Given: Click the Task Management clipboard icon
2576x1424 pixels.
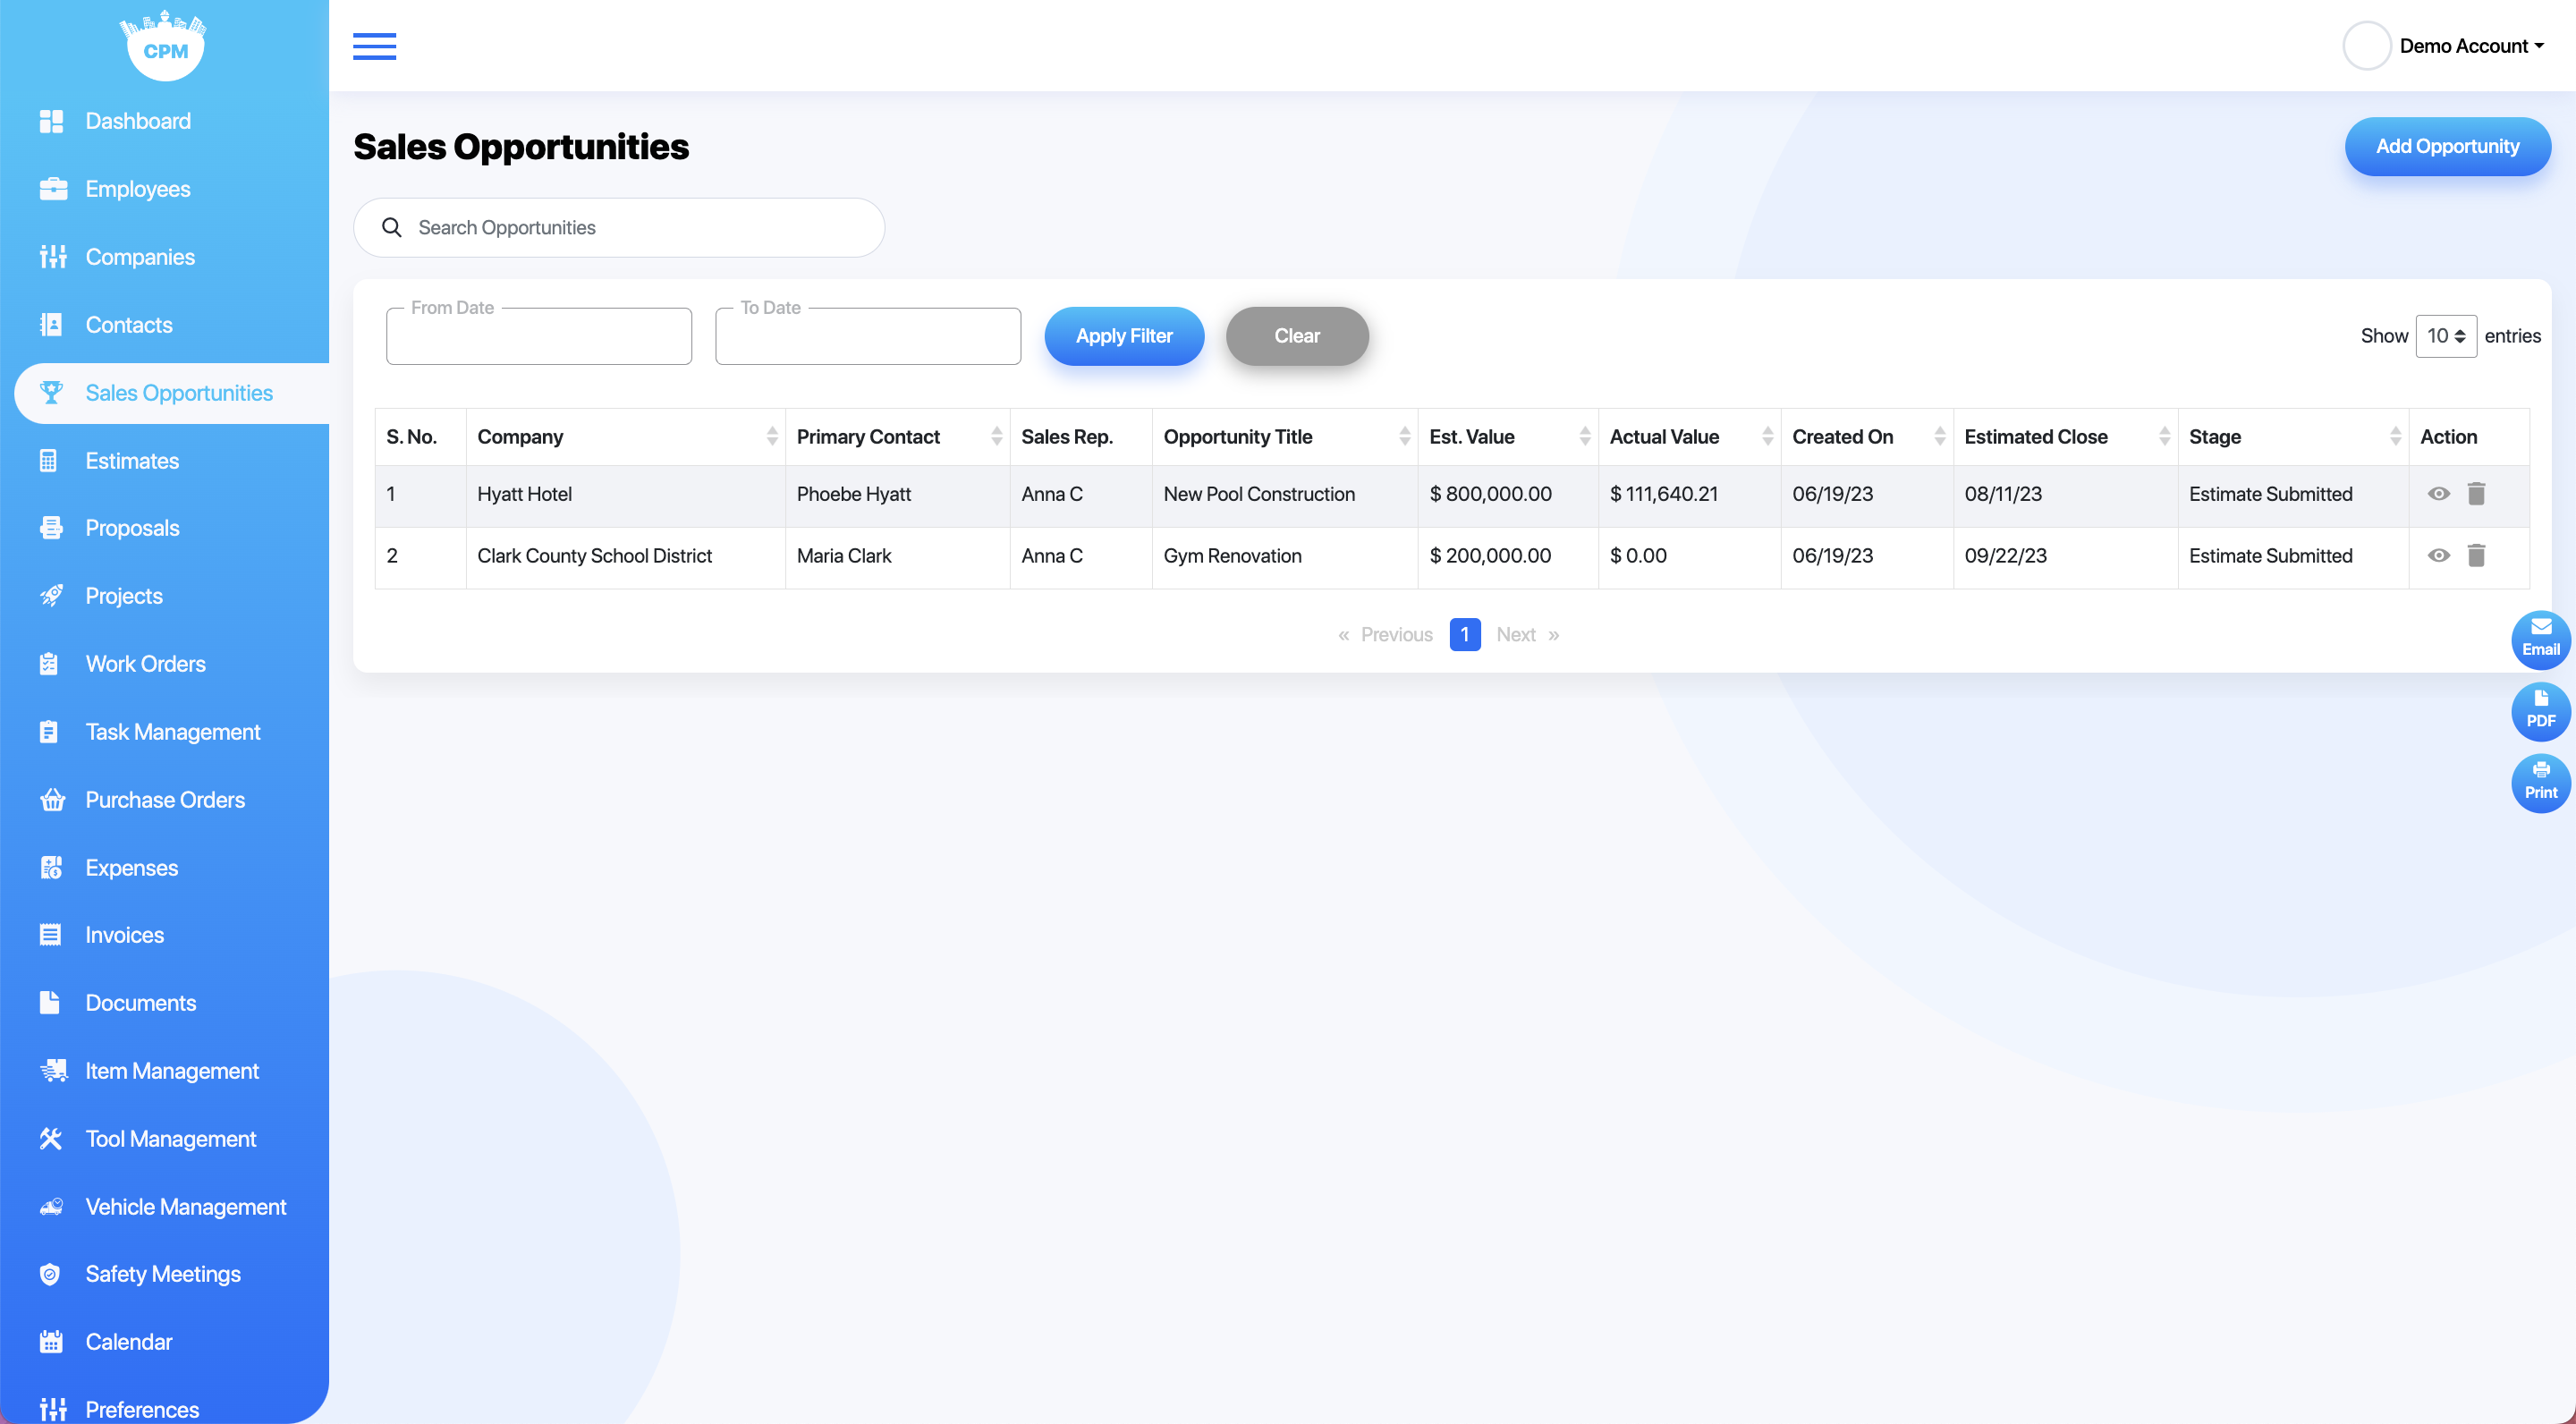Looking at the screenshot, I should [49, 732].
